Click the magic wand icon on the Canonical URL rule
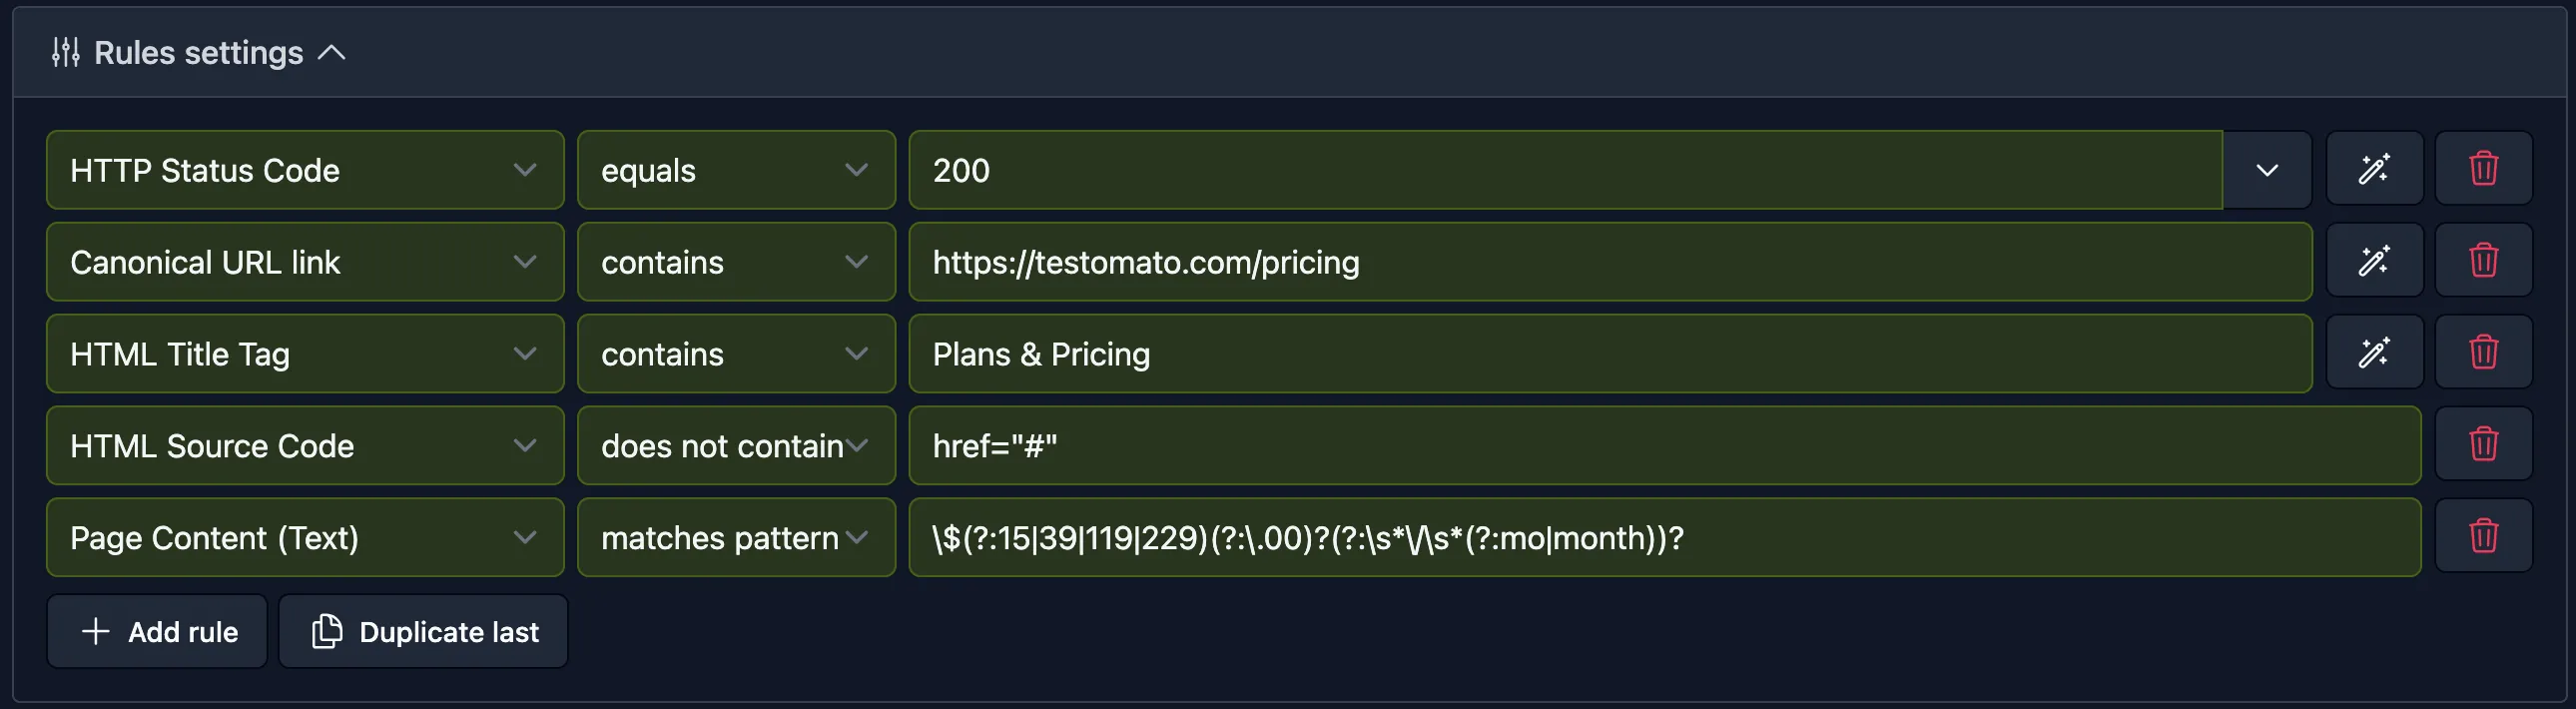The image size is (2576, 709). [2374, 261]
